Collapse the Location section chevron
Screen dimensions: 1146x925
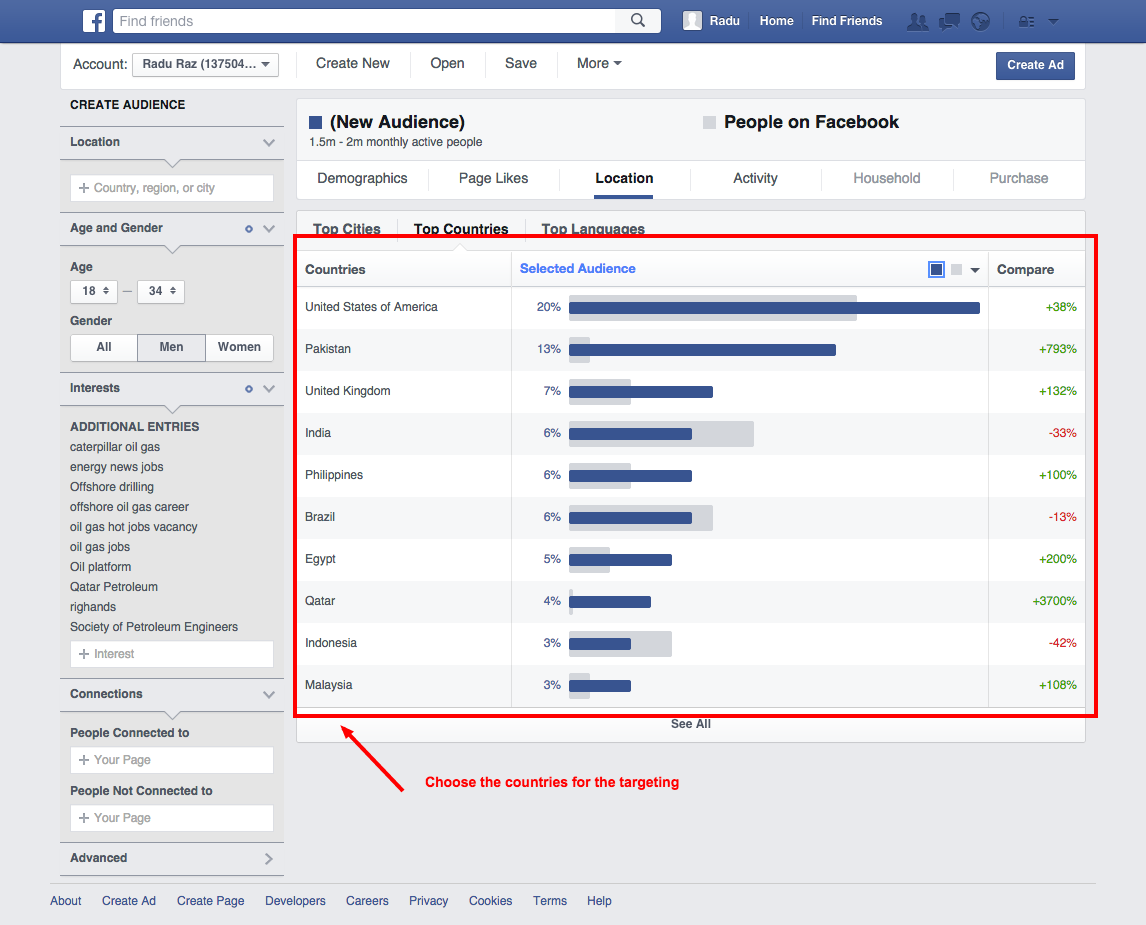coord(269,142)
